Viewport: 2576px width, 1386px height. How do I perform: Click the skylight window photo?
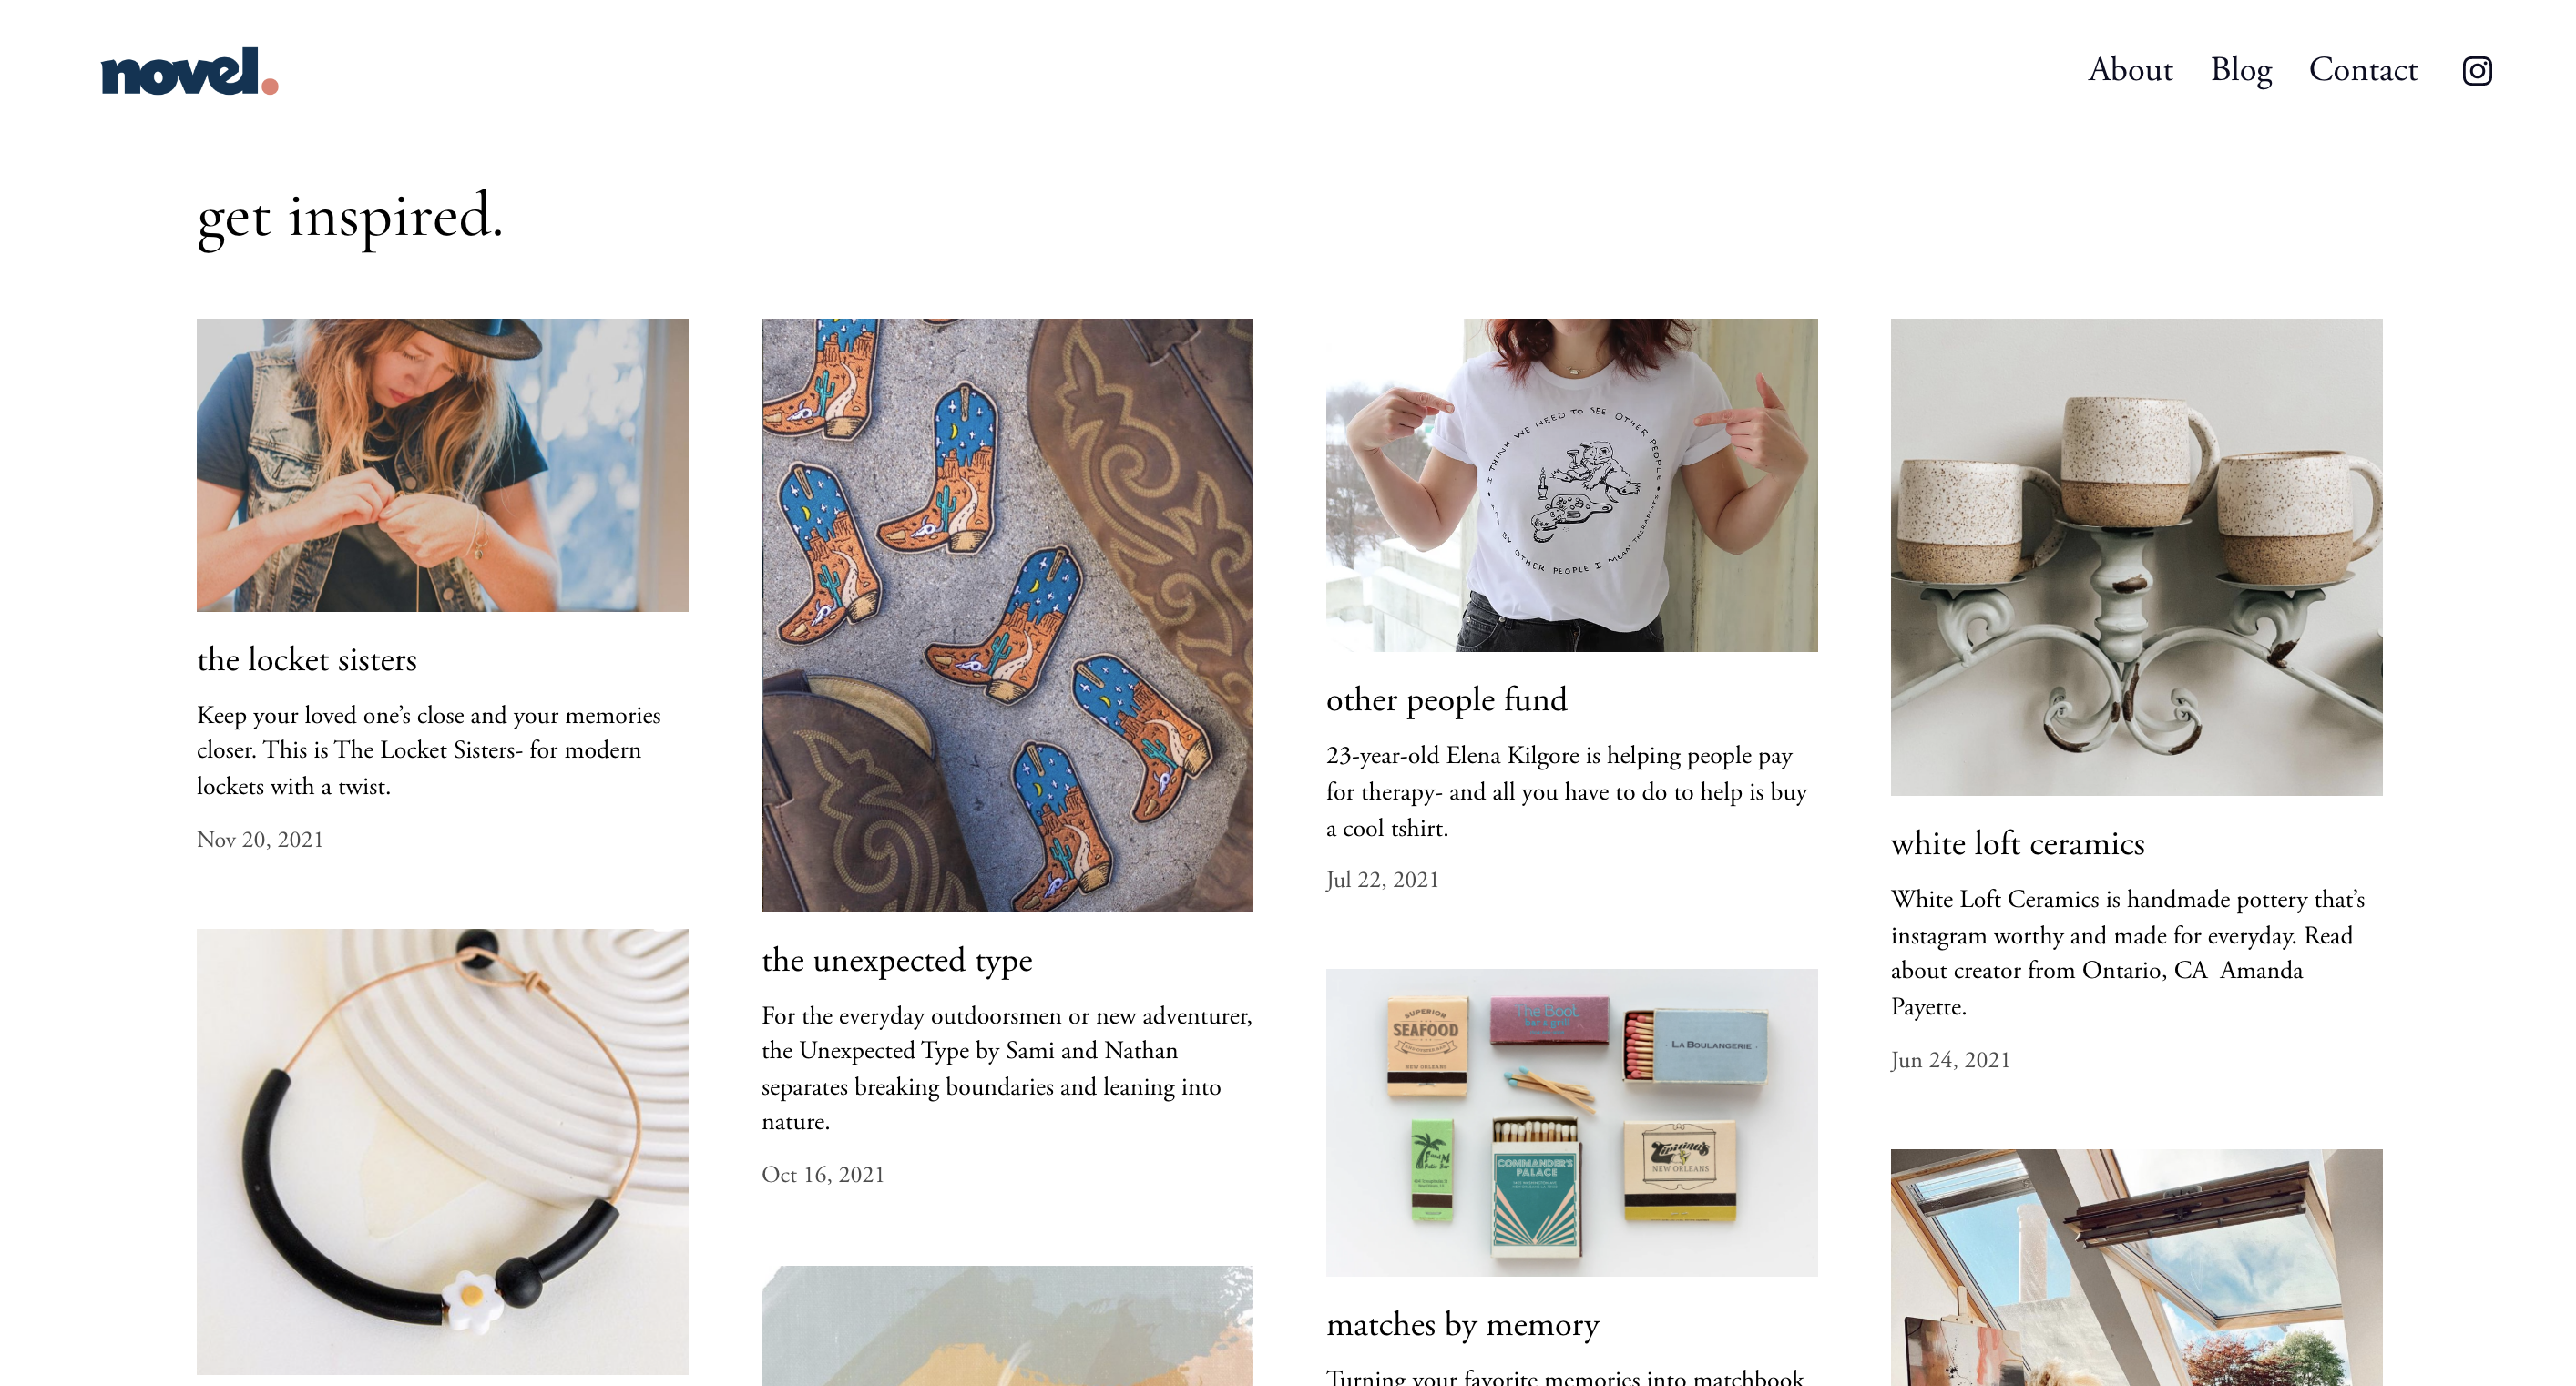pos(2136,1267)
